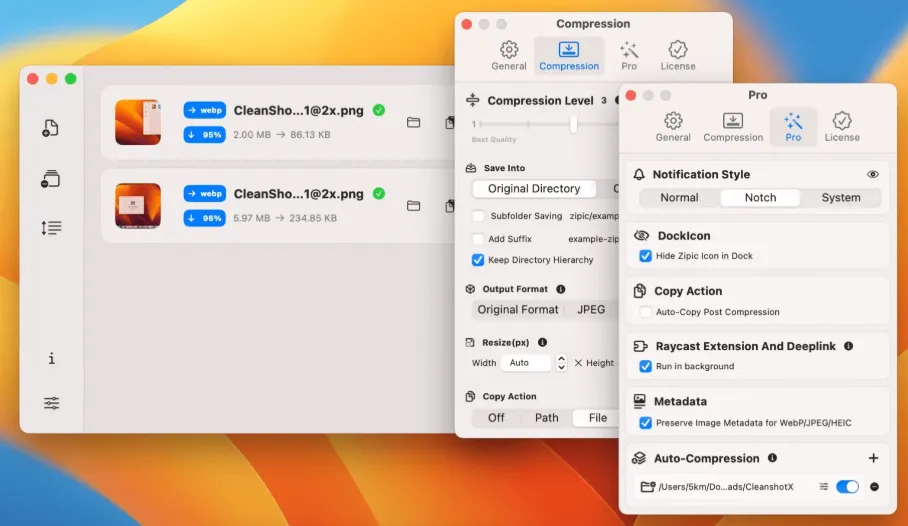The image size is (908, 526).
Task: Switch to General tab in Pro window
Action: [673, 127]
